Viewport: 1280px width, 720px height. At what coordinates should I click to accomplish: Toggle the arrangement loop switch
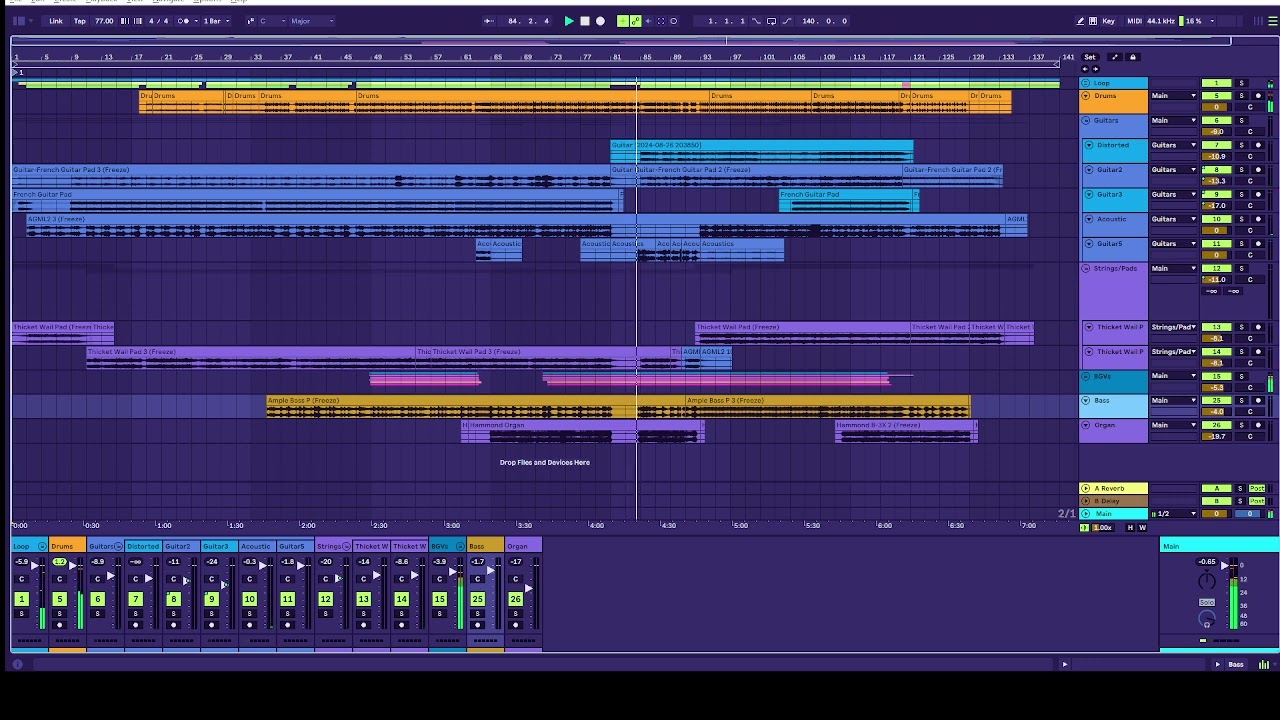point(771,21)
